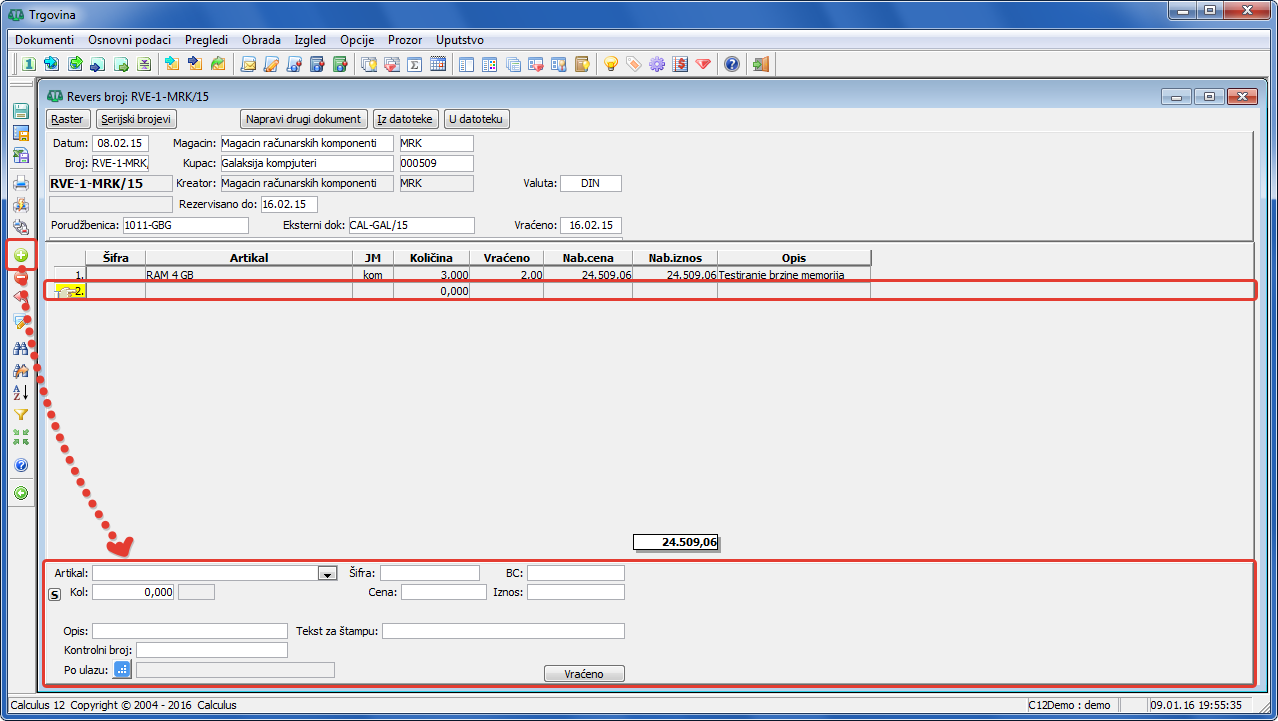Click the green plus add-row icon
Image resolution: width=1278 pixels, height=721 pixels.
tap(21, 256)
